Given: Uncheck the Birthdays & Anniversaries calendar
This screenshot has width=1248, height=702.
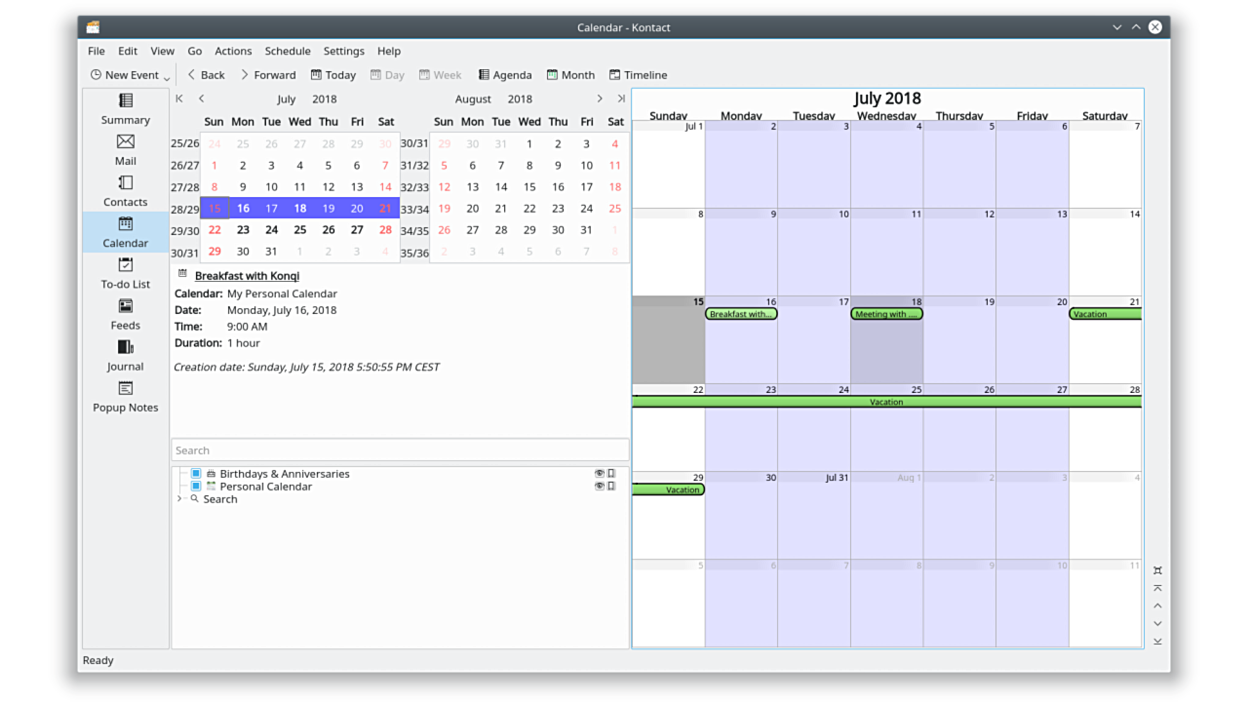Looking at the screenshot, I should pyautogui.click(x=196, y=474).
